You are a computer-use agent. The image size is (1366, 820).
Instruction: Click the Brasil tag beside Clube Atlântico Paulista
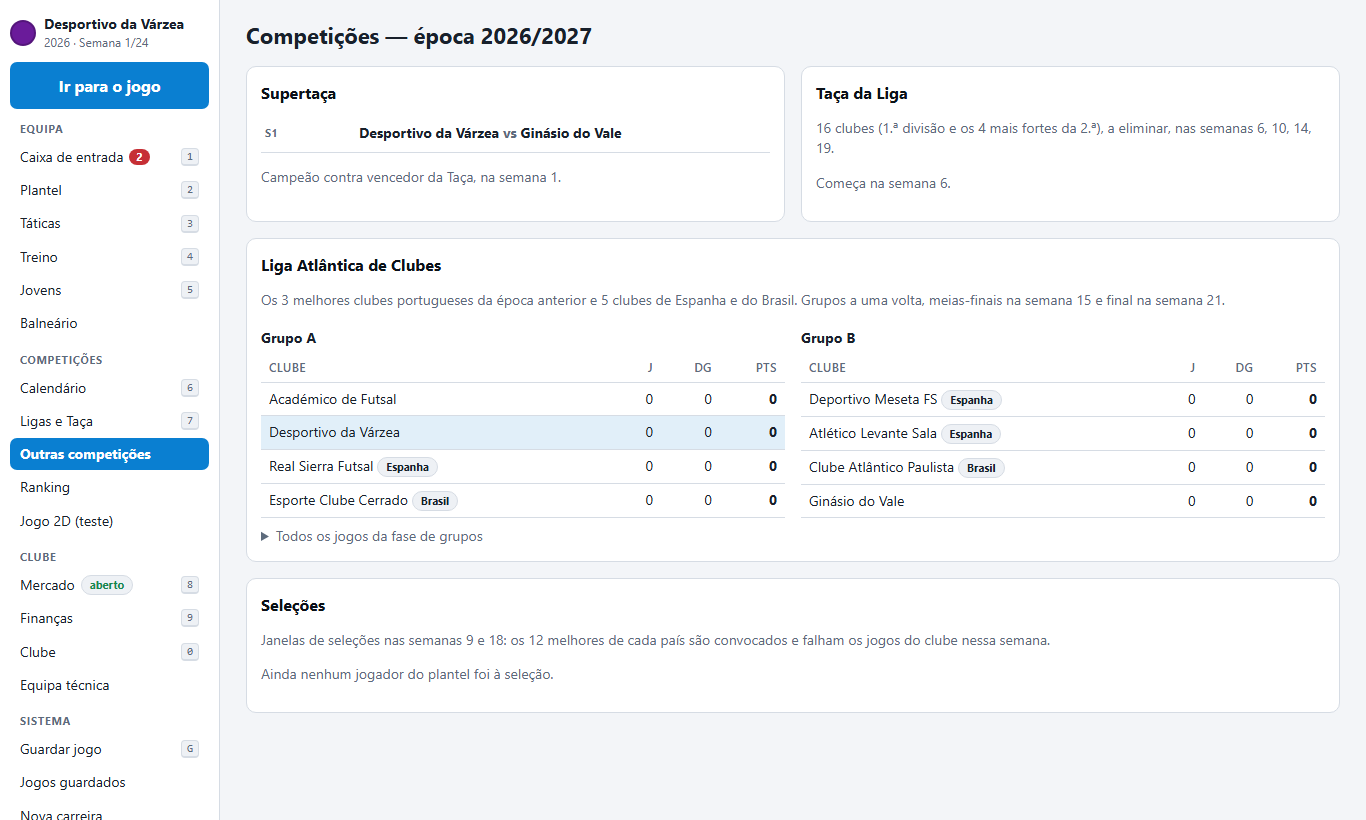[981, 467]
